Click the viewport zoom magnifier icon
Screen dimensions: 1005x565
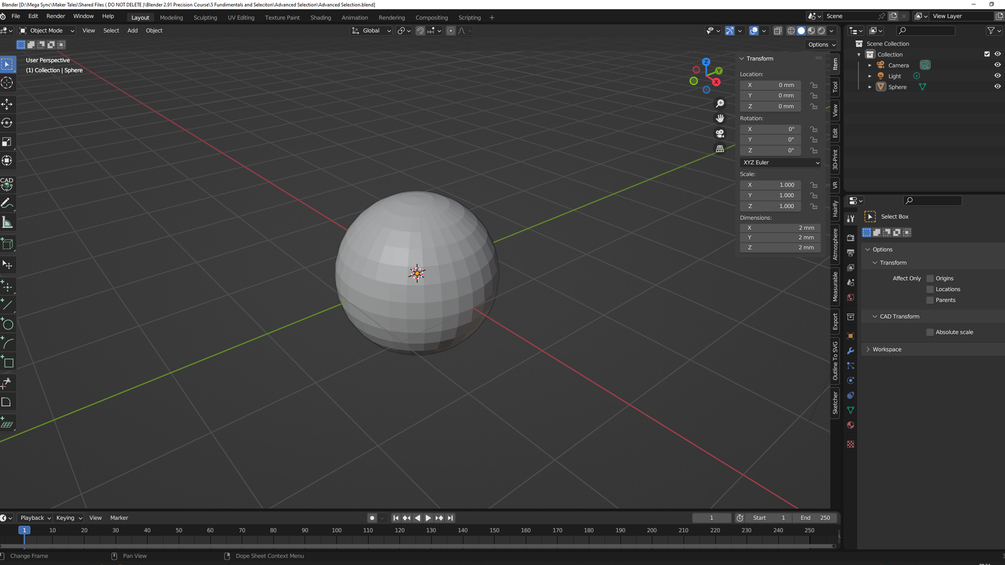720,103
